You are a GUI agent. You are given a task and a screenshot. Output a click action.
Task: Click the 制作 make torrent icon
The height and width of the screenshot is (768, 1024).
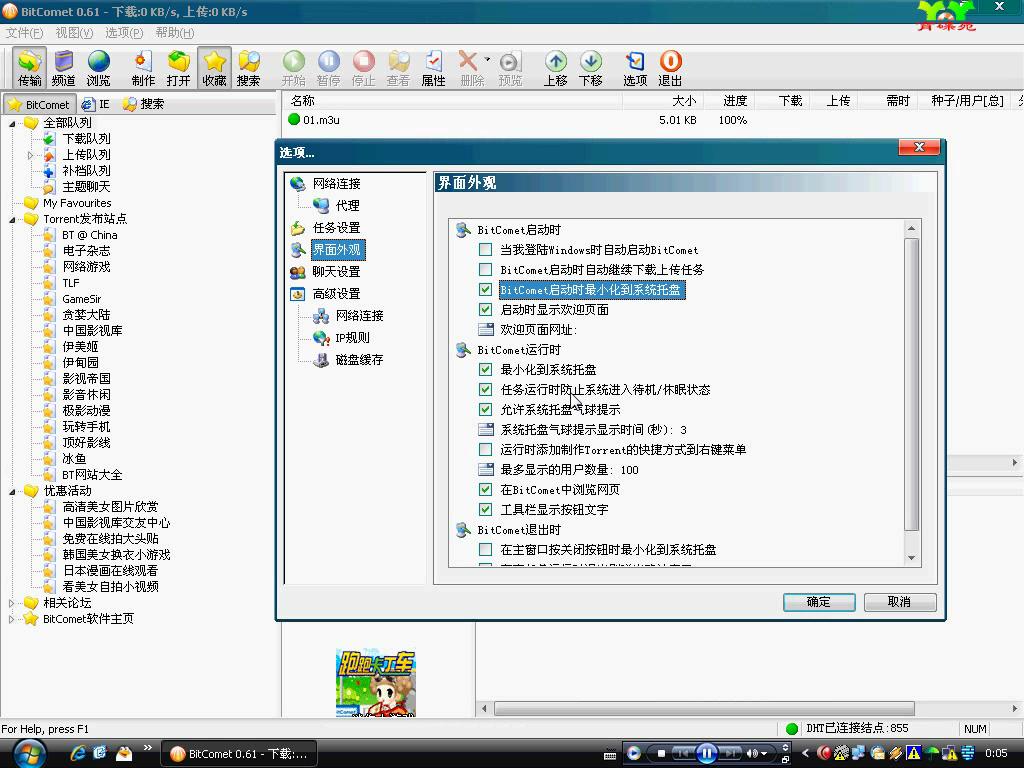(143, 68)
